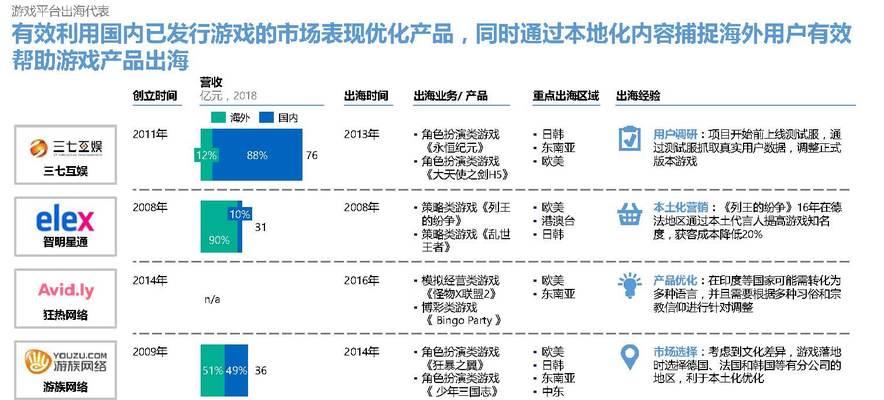Click the 亿元，2018 unit label
The image size is (884, 400).
(228, 95)
